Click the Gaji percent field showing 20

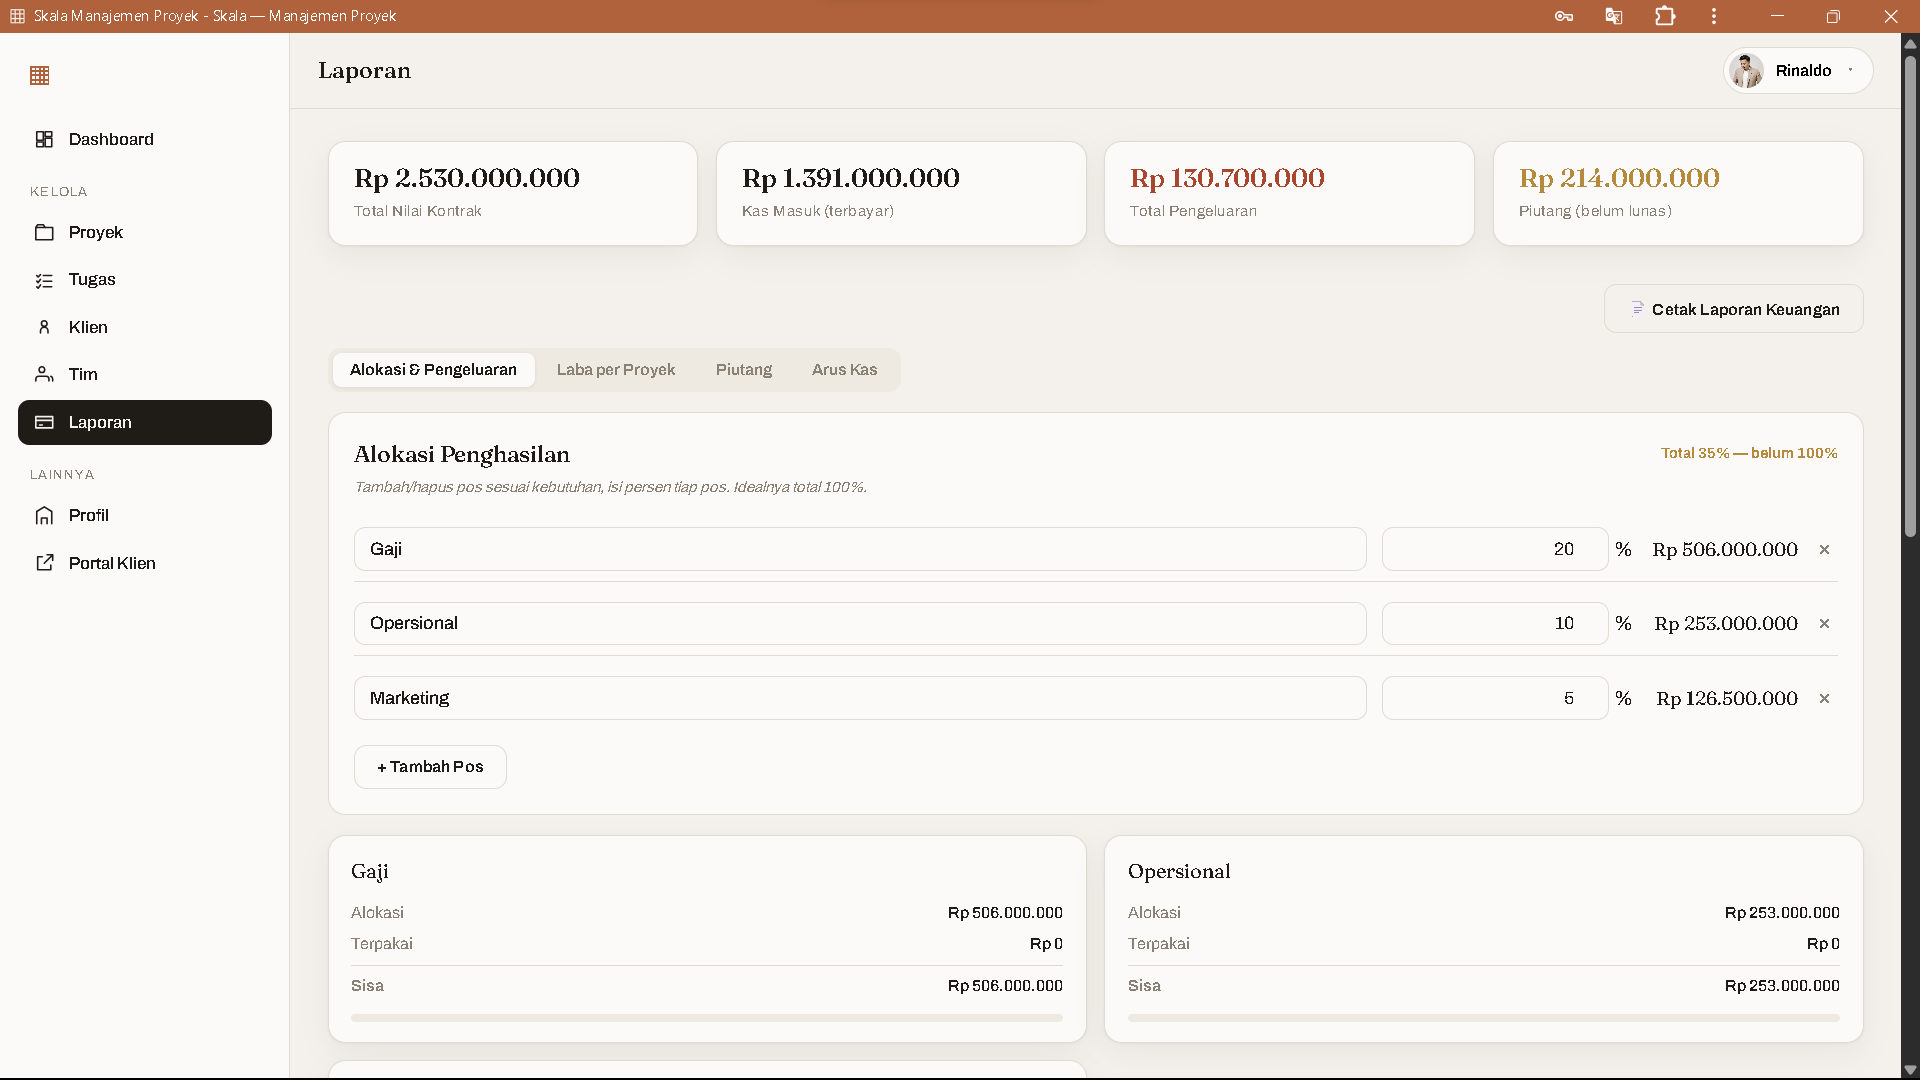(x=1495, y=549)
